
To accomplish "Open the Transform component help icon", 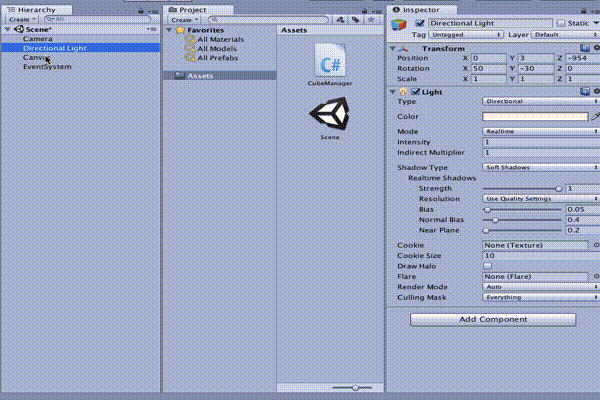I will point(584,48).
